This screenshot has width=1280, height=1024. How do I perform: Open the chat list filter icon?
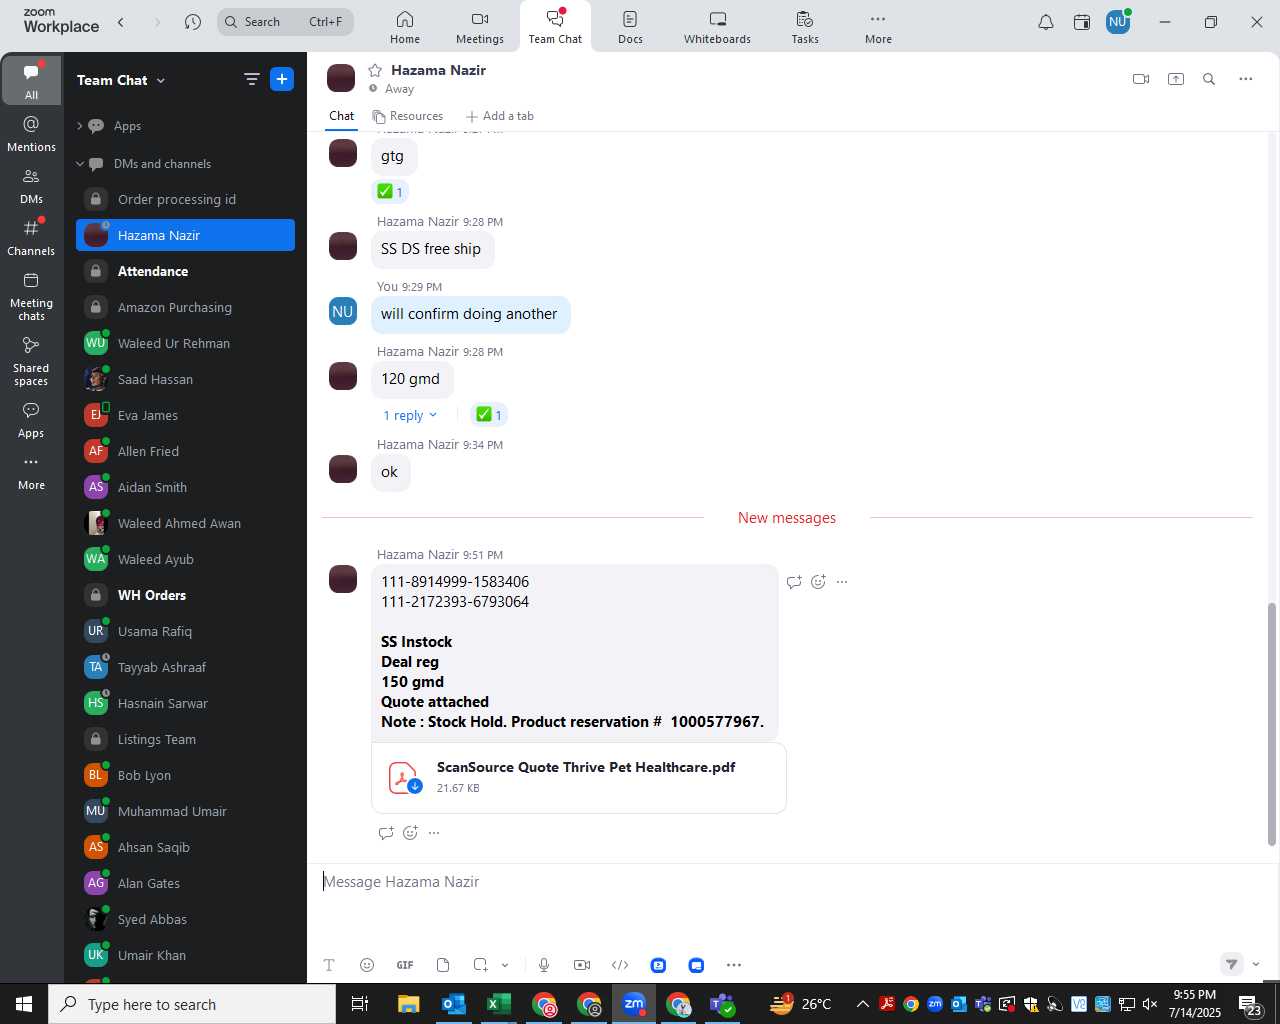tap(252, 79)
